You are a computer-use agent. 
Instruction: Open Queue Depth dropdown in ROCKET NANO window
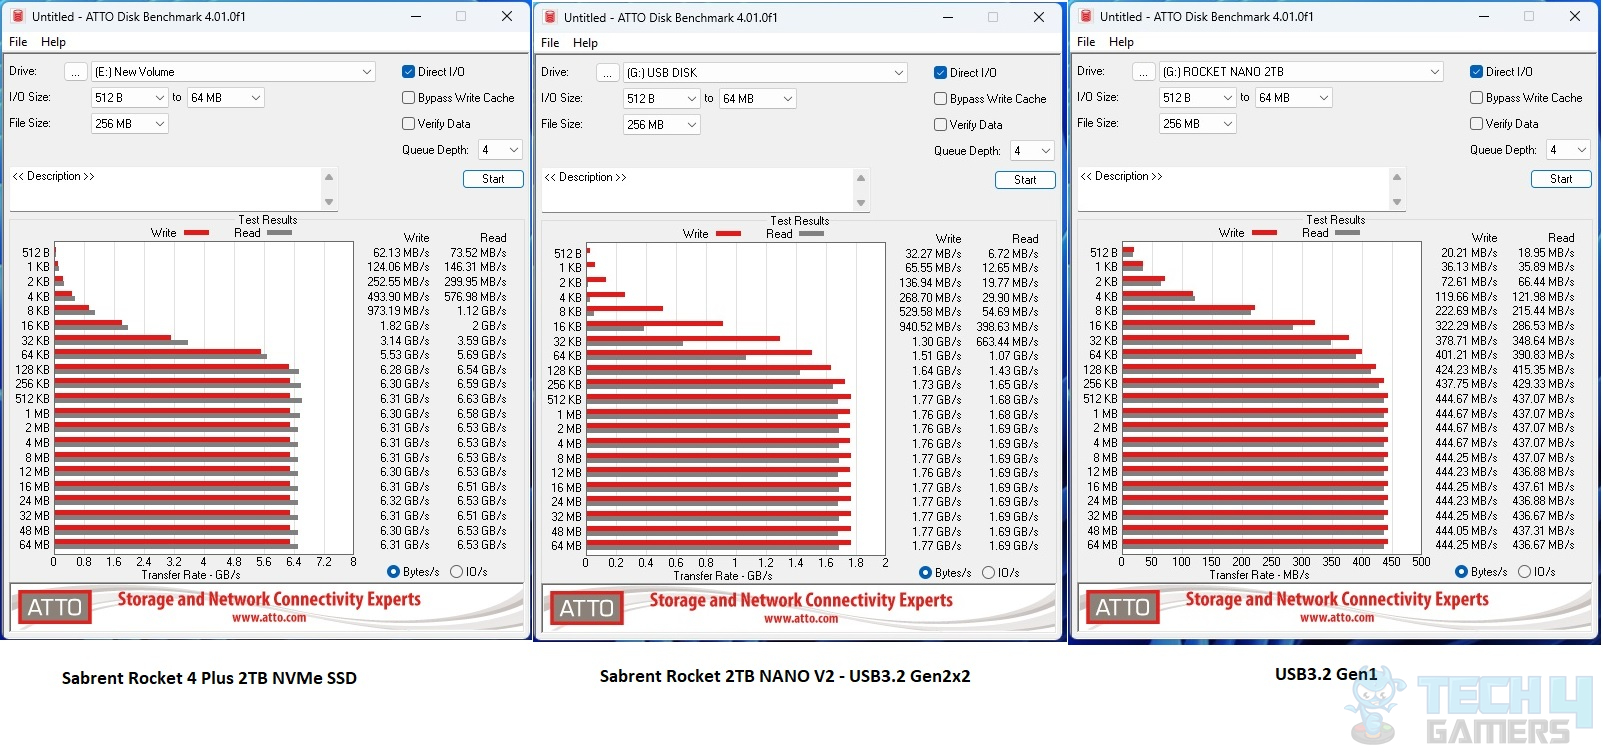1568,150
